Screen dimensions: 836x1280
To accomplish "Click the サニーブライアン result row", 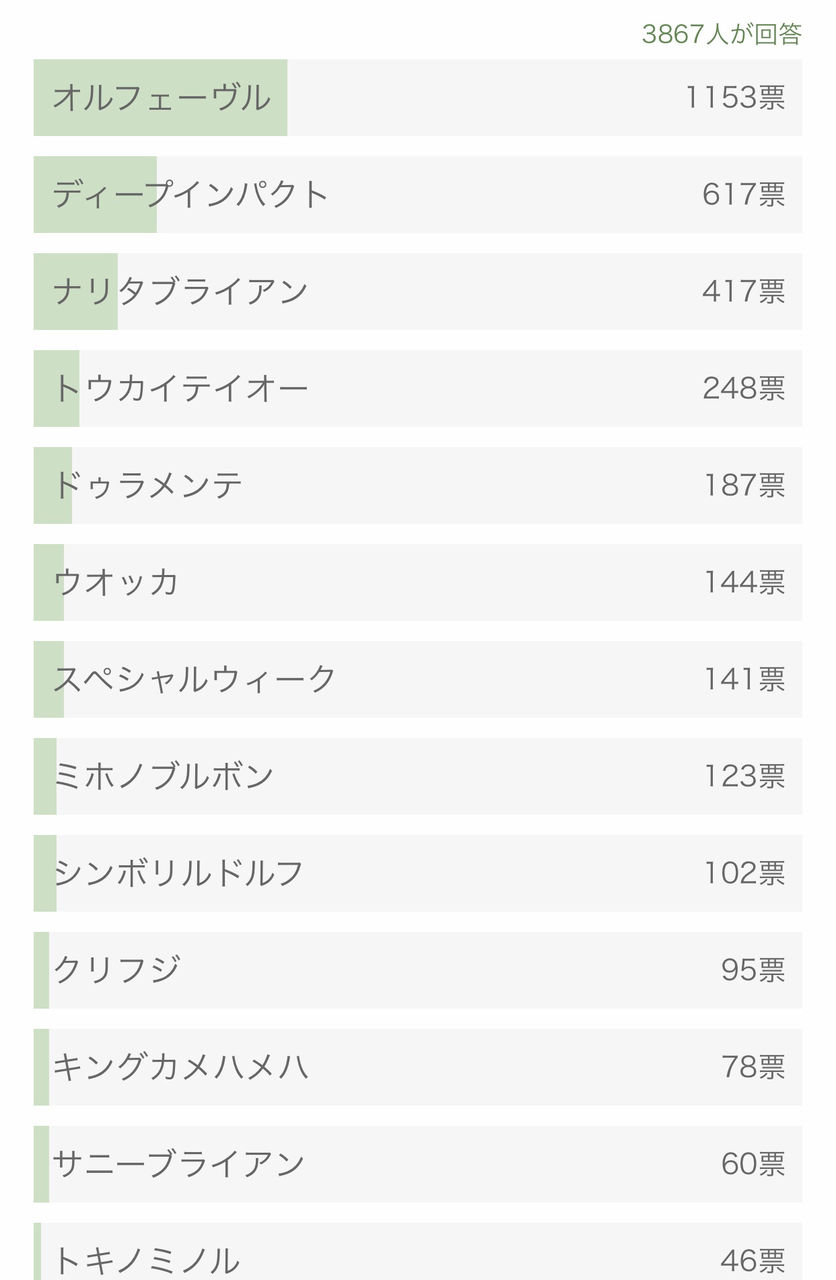I will click(418, 1164).
